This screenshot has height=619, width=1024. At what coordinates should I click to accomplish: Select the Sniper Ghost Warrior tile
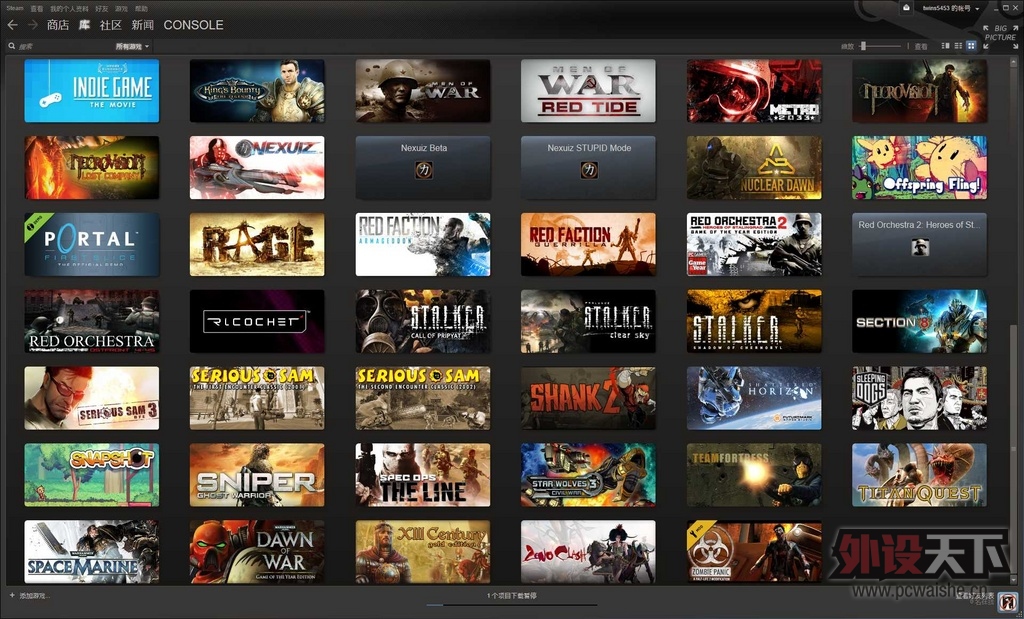(257, 475)
